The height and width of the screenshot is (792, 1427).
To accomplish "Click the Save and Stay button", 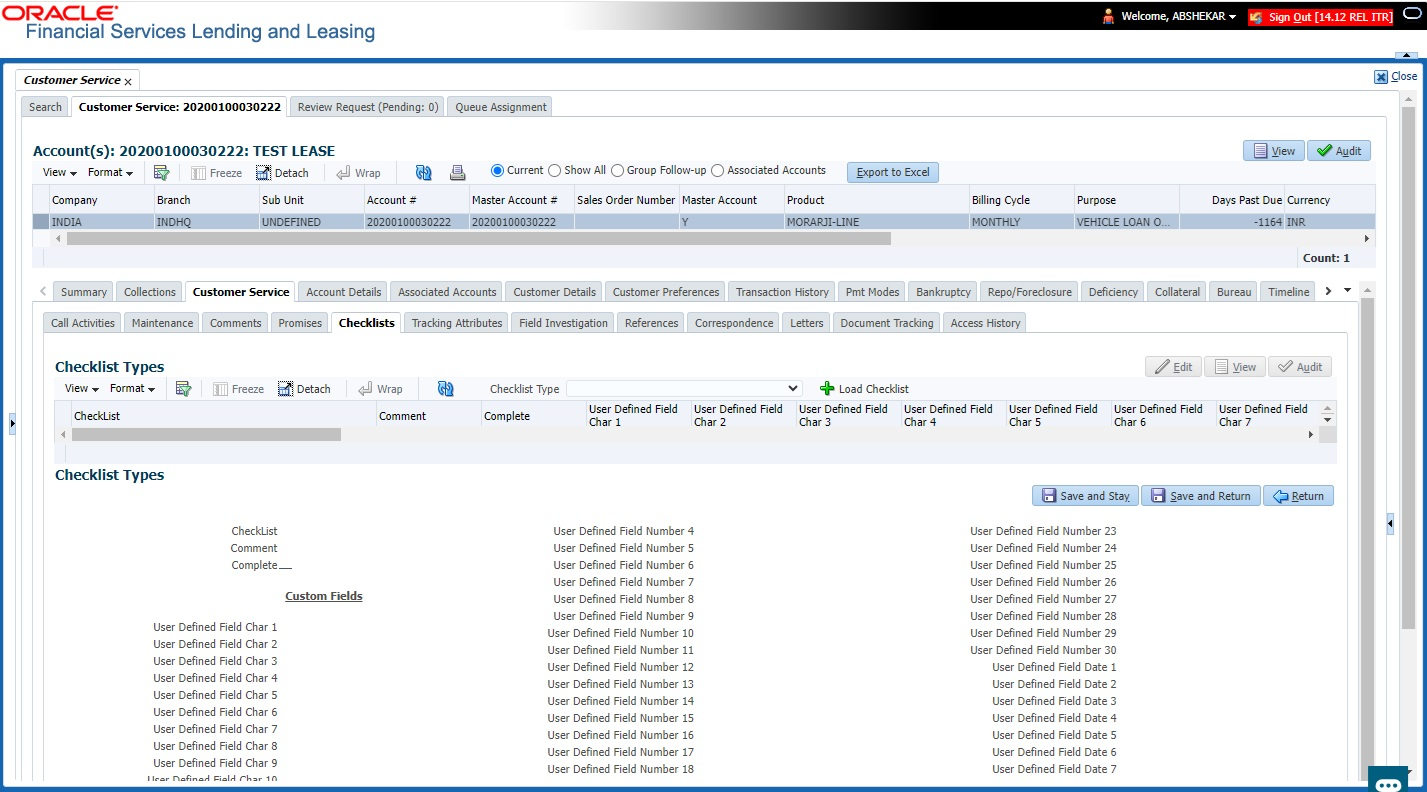I will point(1085,496).
